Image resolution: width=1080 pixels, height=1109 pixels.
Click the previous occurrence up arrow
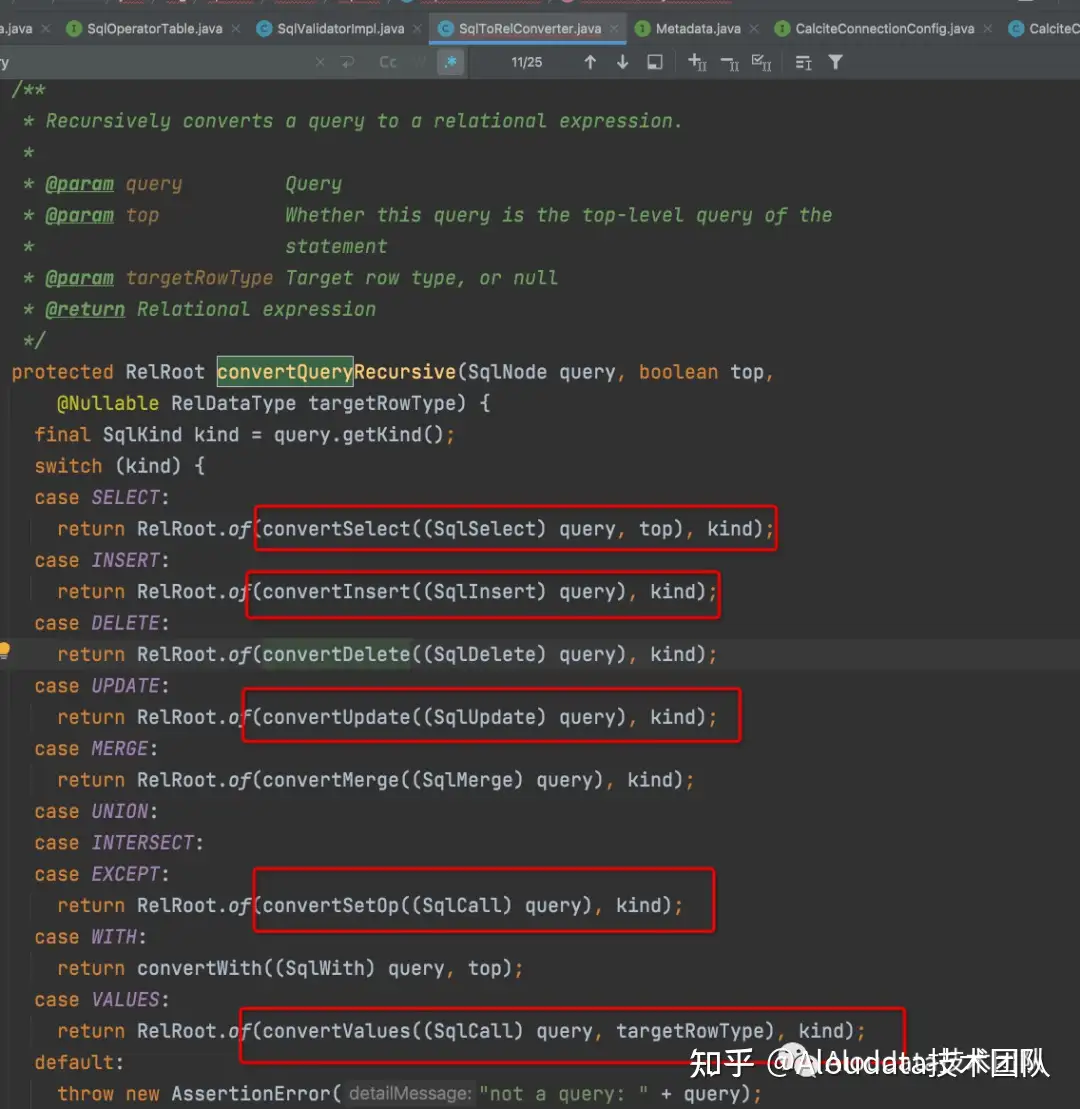(591, 62)
